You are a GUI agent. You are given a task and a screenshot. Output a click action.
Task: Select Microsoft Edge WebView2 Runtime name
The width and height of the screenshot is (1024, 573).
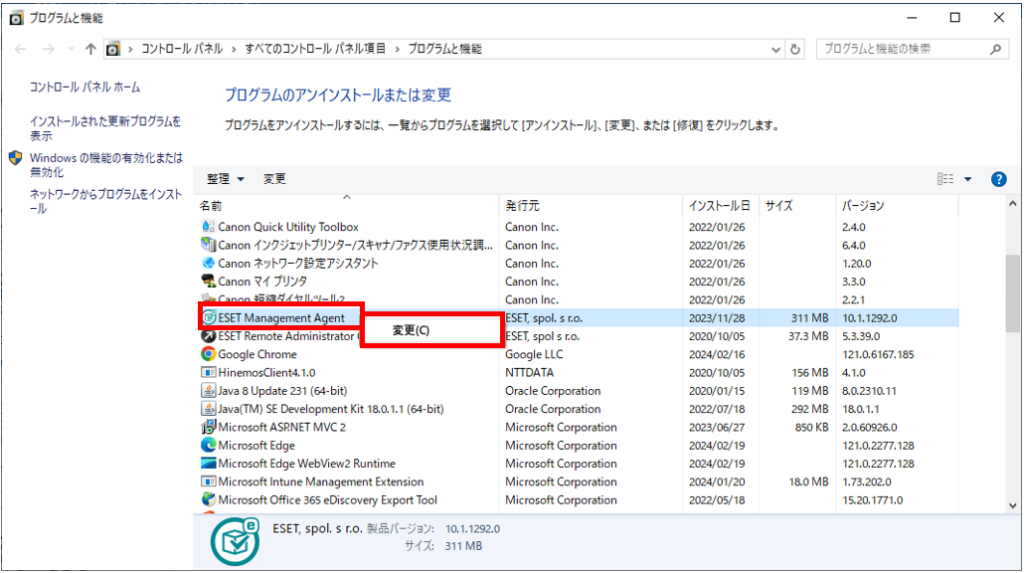306,463
